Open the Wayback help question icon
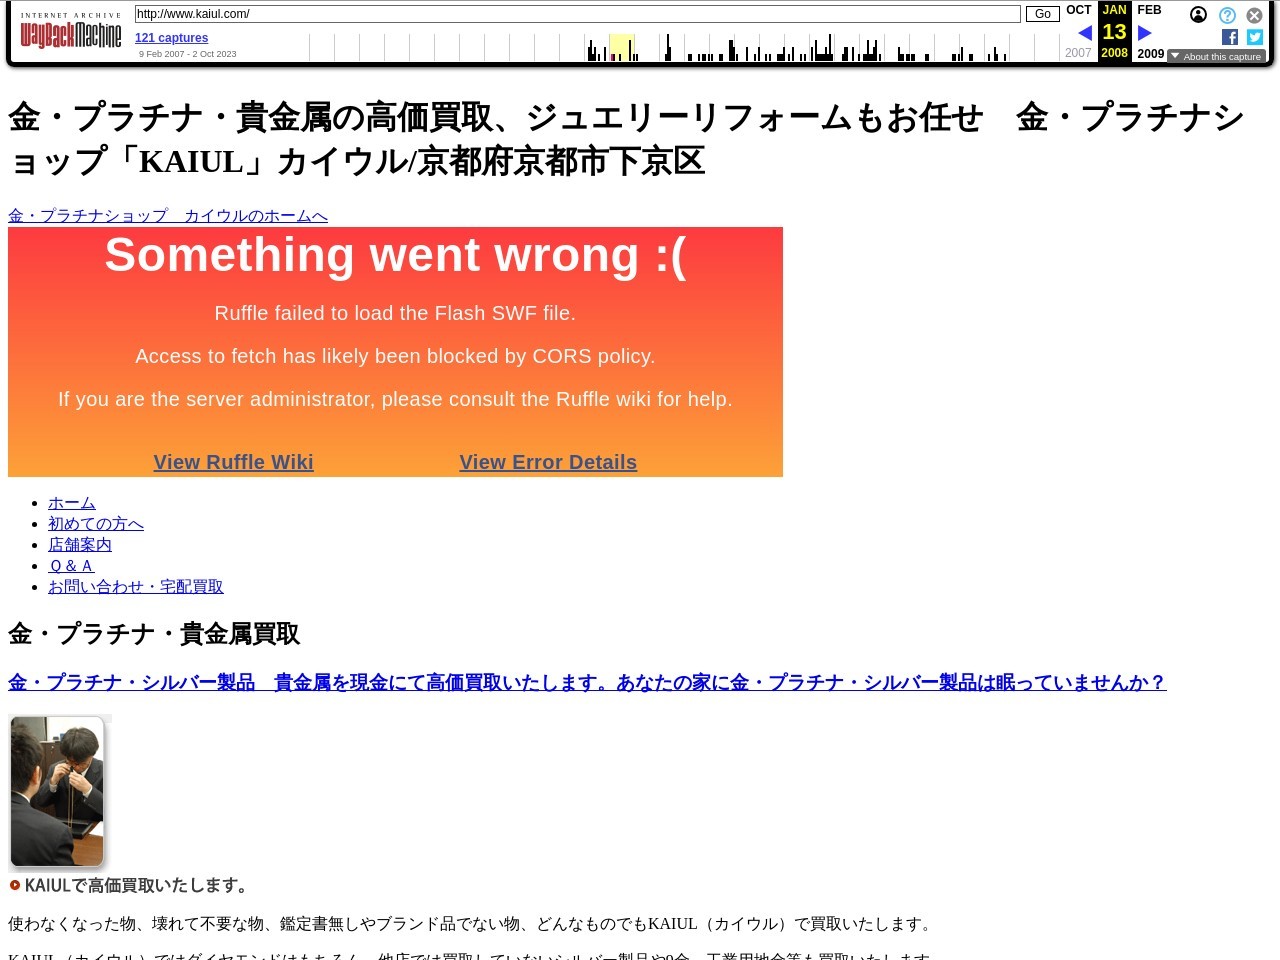This screenshot has width=1280, height=960. (x=1227, y=15)
